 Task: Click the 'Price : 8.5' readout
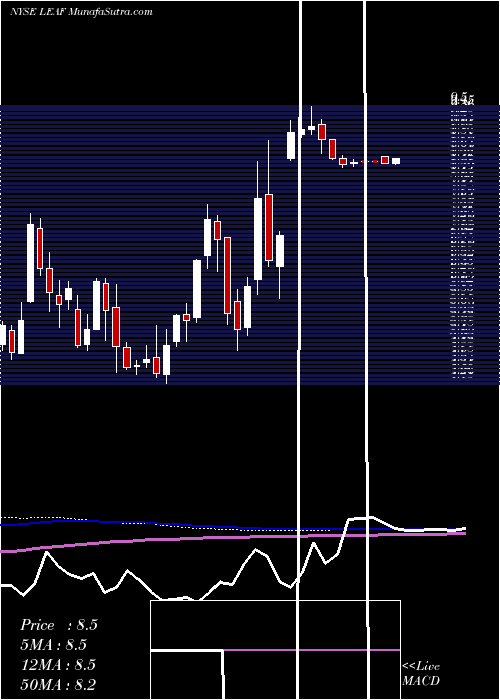click(59, 625)
